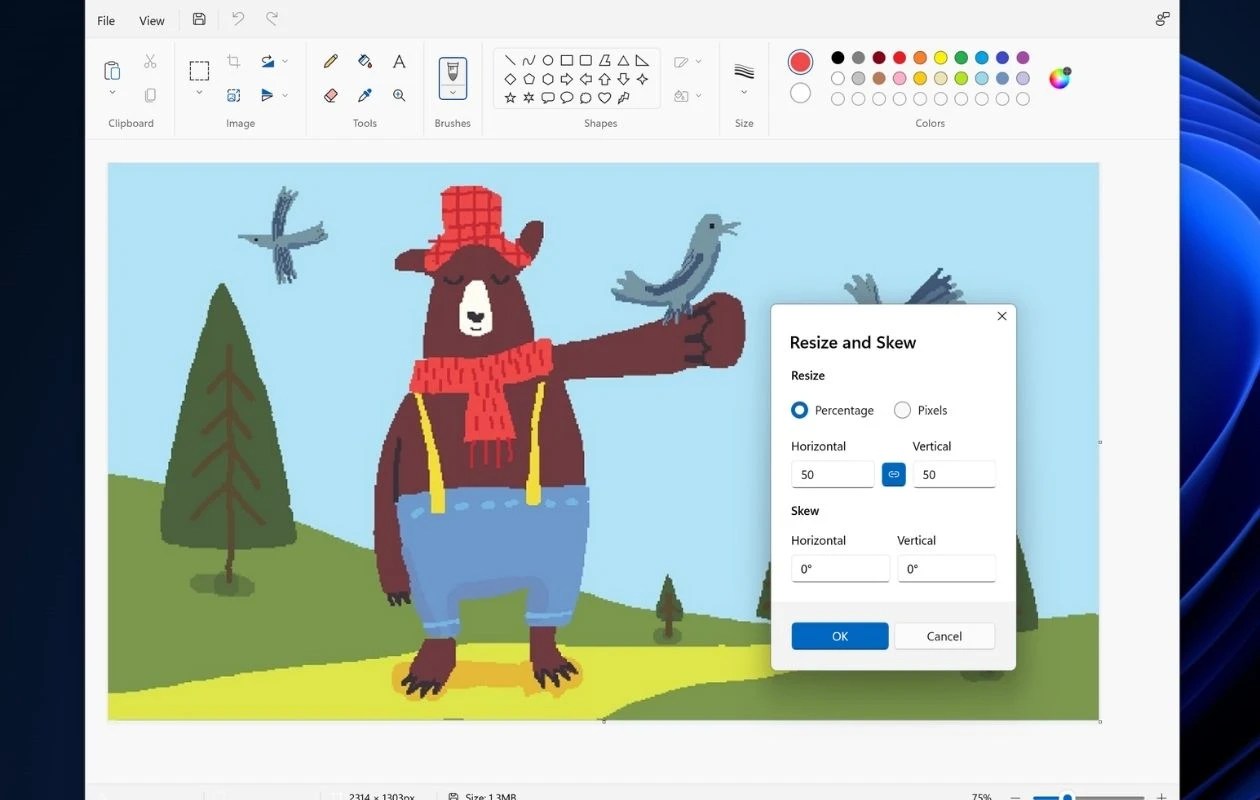Select the Text tool
Screen dimensions: 1260x800
tap(398, 61)
